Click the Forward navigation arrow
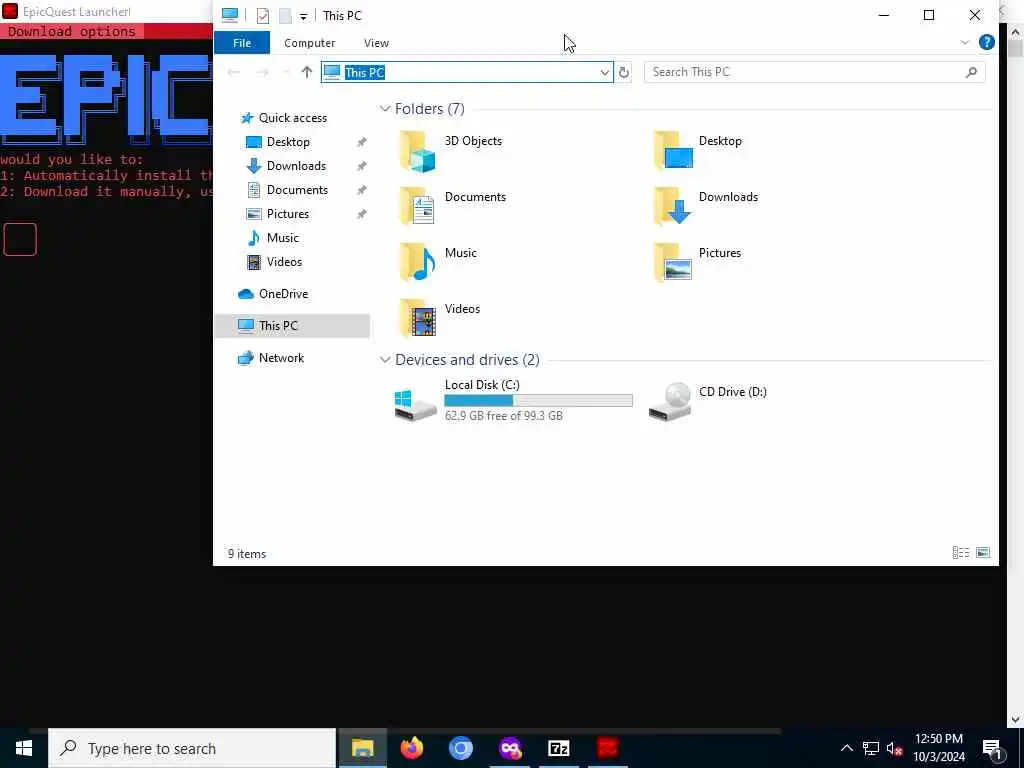 point(262,72)
